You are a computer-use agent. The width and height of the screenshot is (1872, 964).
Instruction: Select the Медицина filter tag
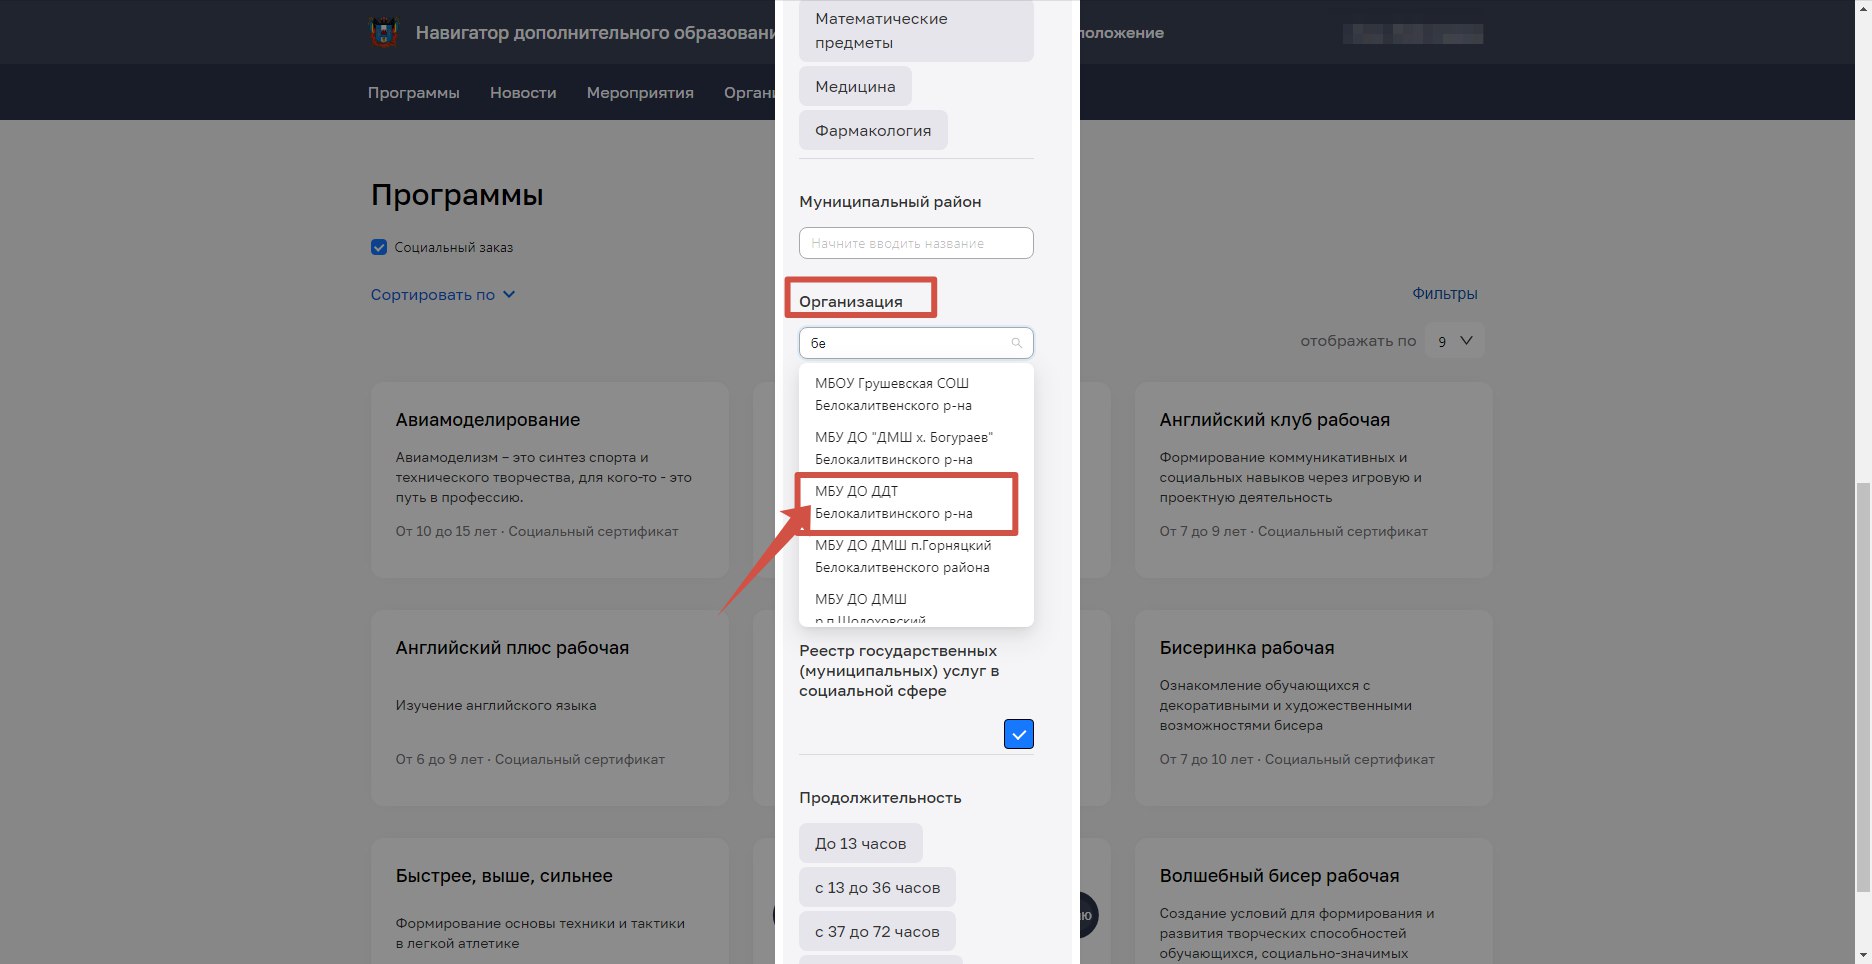tap(855, 86)
